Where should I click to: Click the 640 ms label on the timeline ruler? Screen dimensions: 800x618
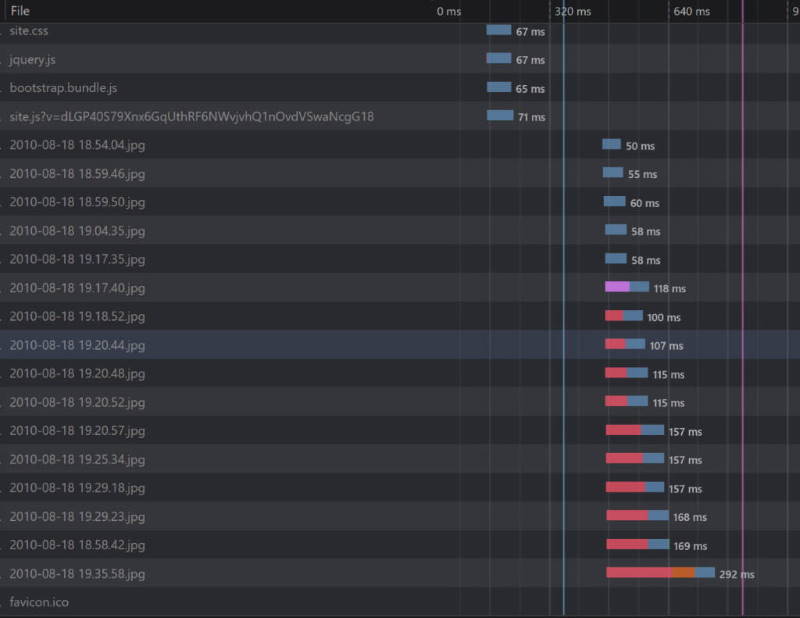(x=692, y=11)
